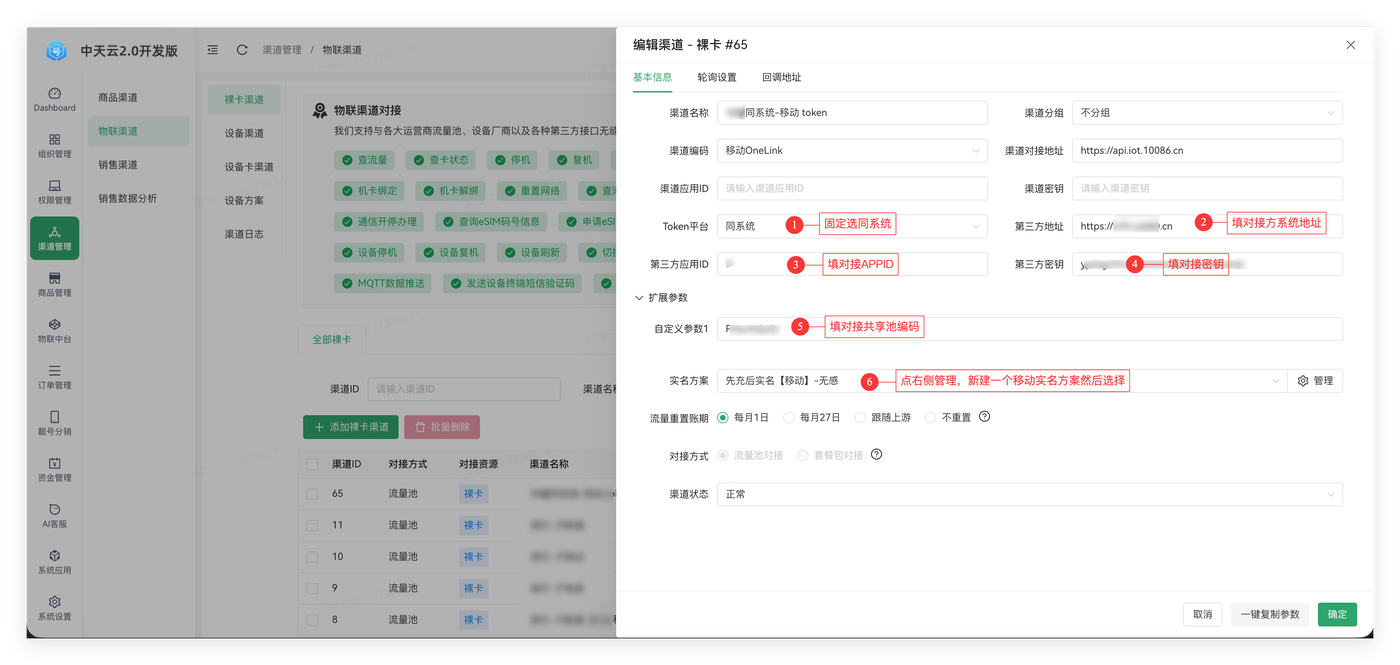
Task: Click 确定 button
Action: 1337,614
